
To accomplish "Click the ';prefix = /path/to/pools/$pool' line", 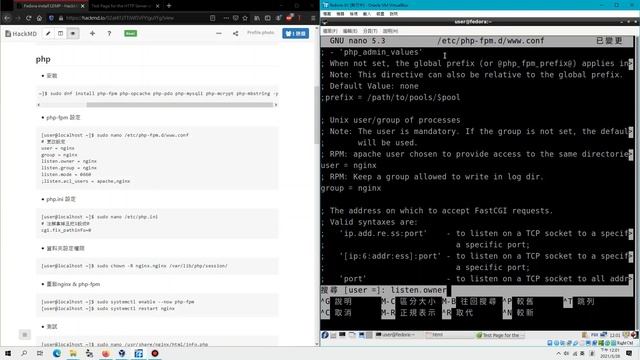I will [x=391, y=98].
